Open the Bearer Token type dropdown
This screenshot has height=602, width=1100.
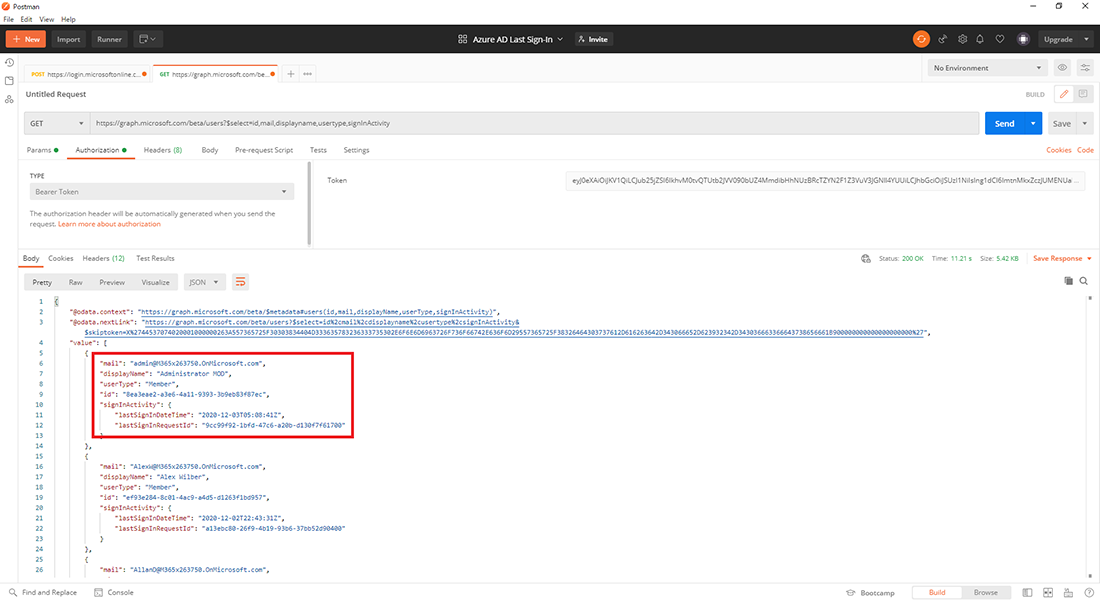161,192
